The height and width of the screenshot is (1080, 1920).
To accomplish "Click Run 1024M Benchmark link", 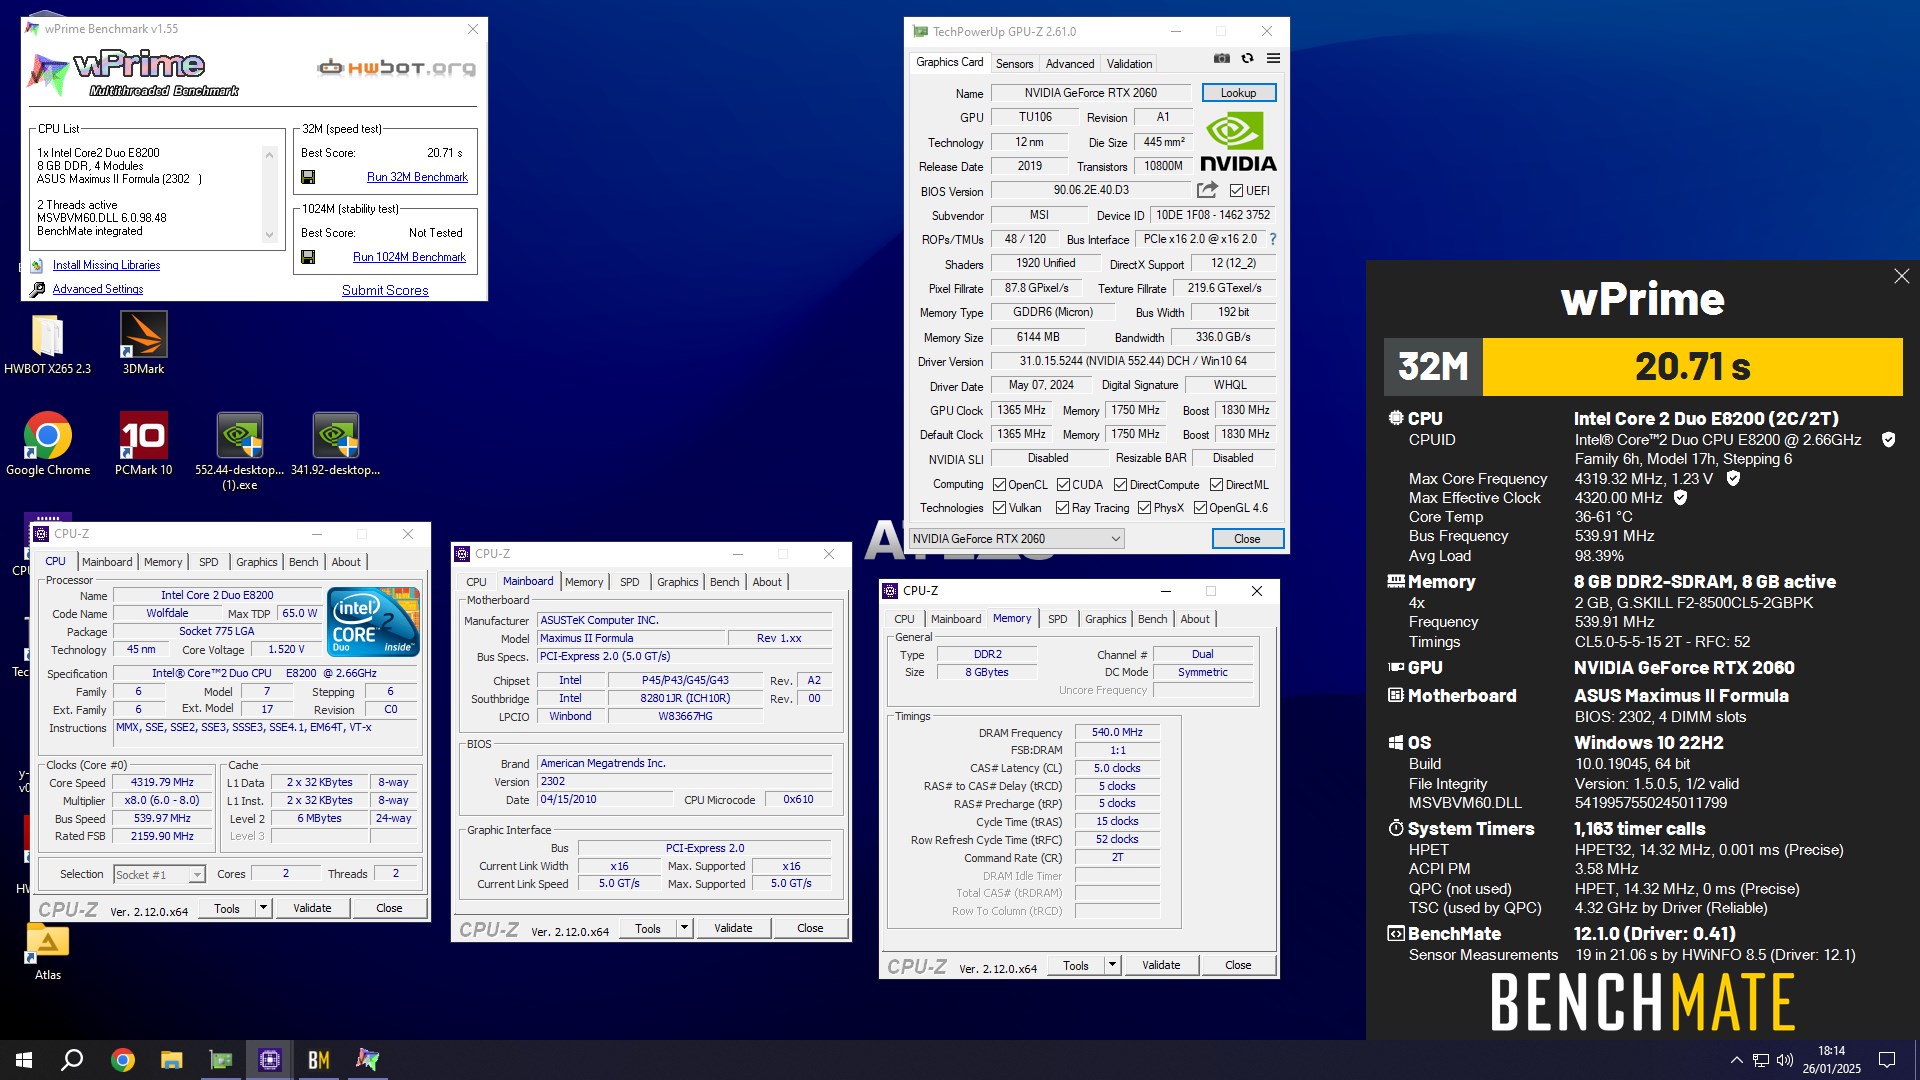I will click(x=409, y=257).
